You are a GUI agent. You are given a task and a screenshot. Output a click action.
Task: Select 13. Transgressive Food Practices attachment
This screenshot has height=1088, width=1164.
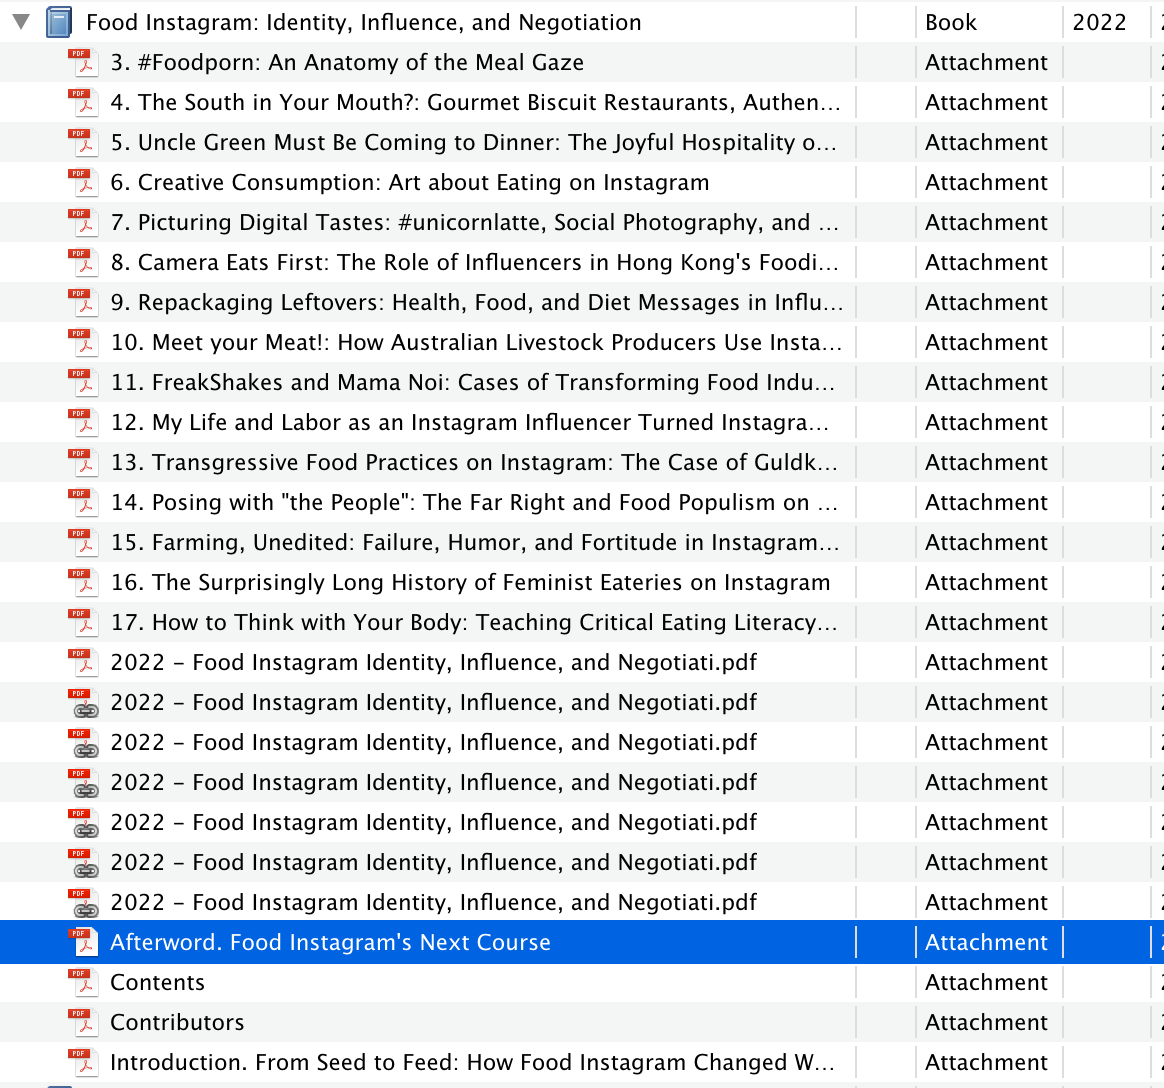(474, 463)
